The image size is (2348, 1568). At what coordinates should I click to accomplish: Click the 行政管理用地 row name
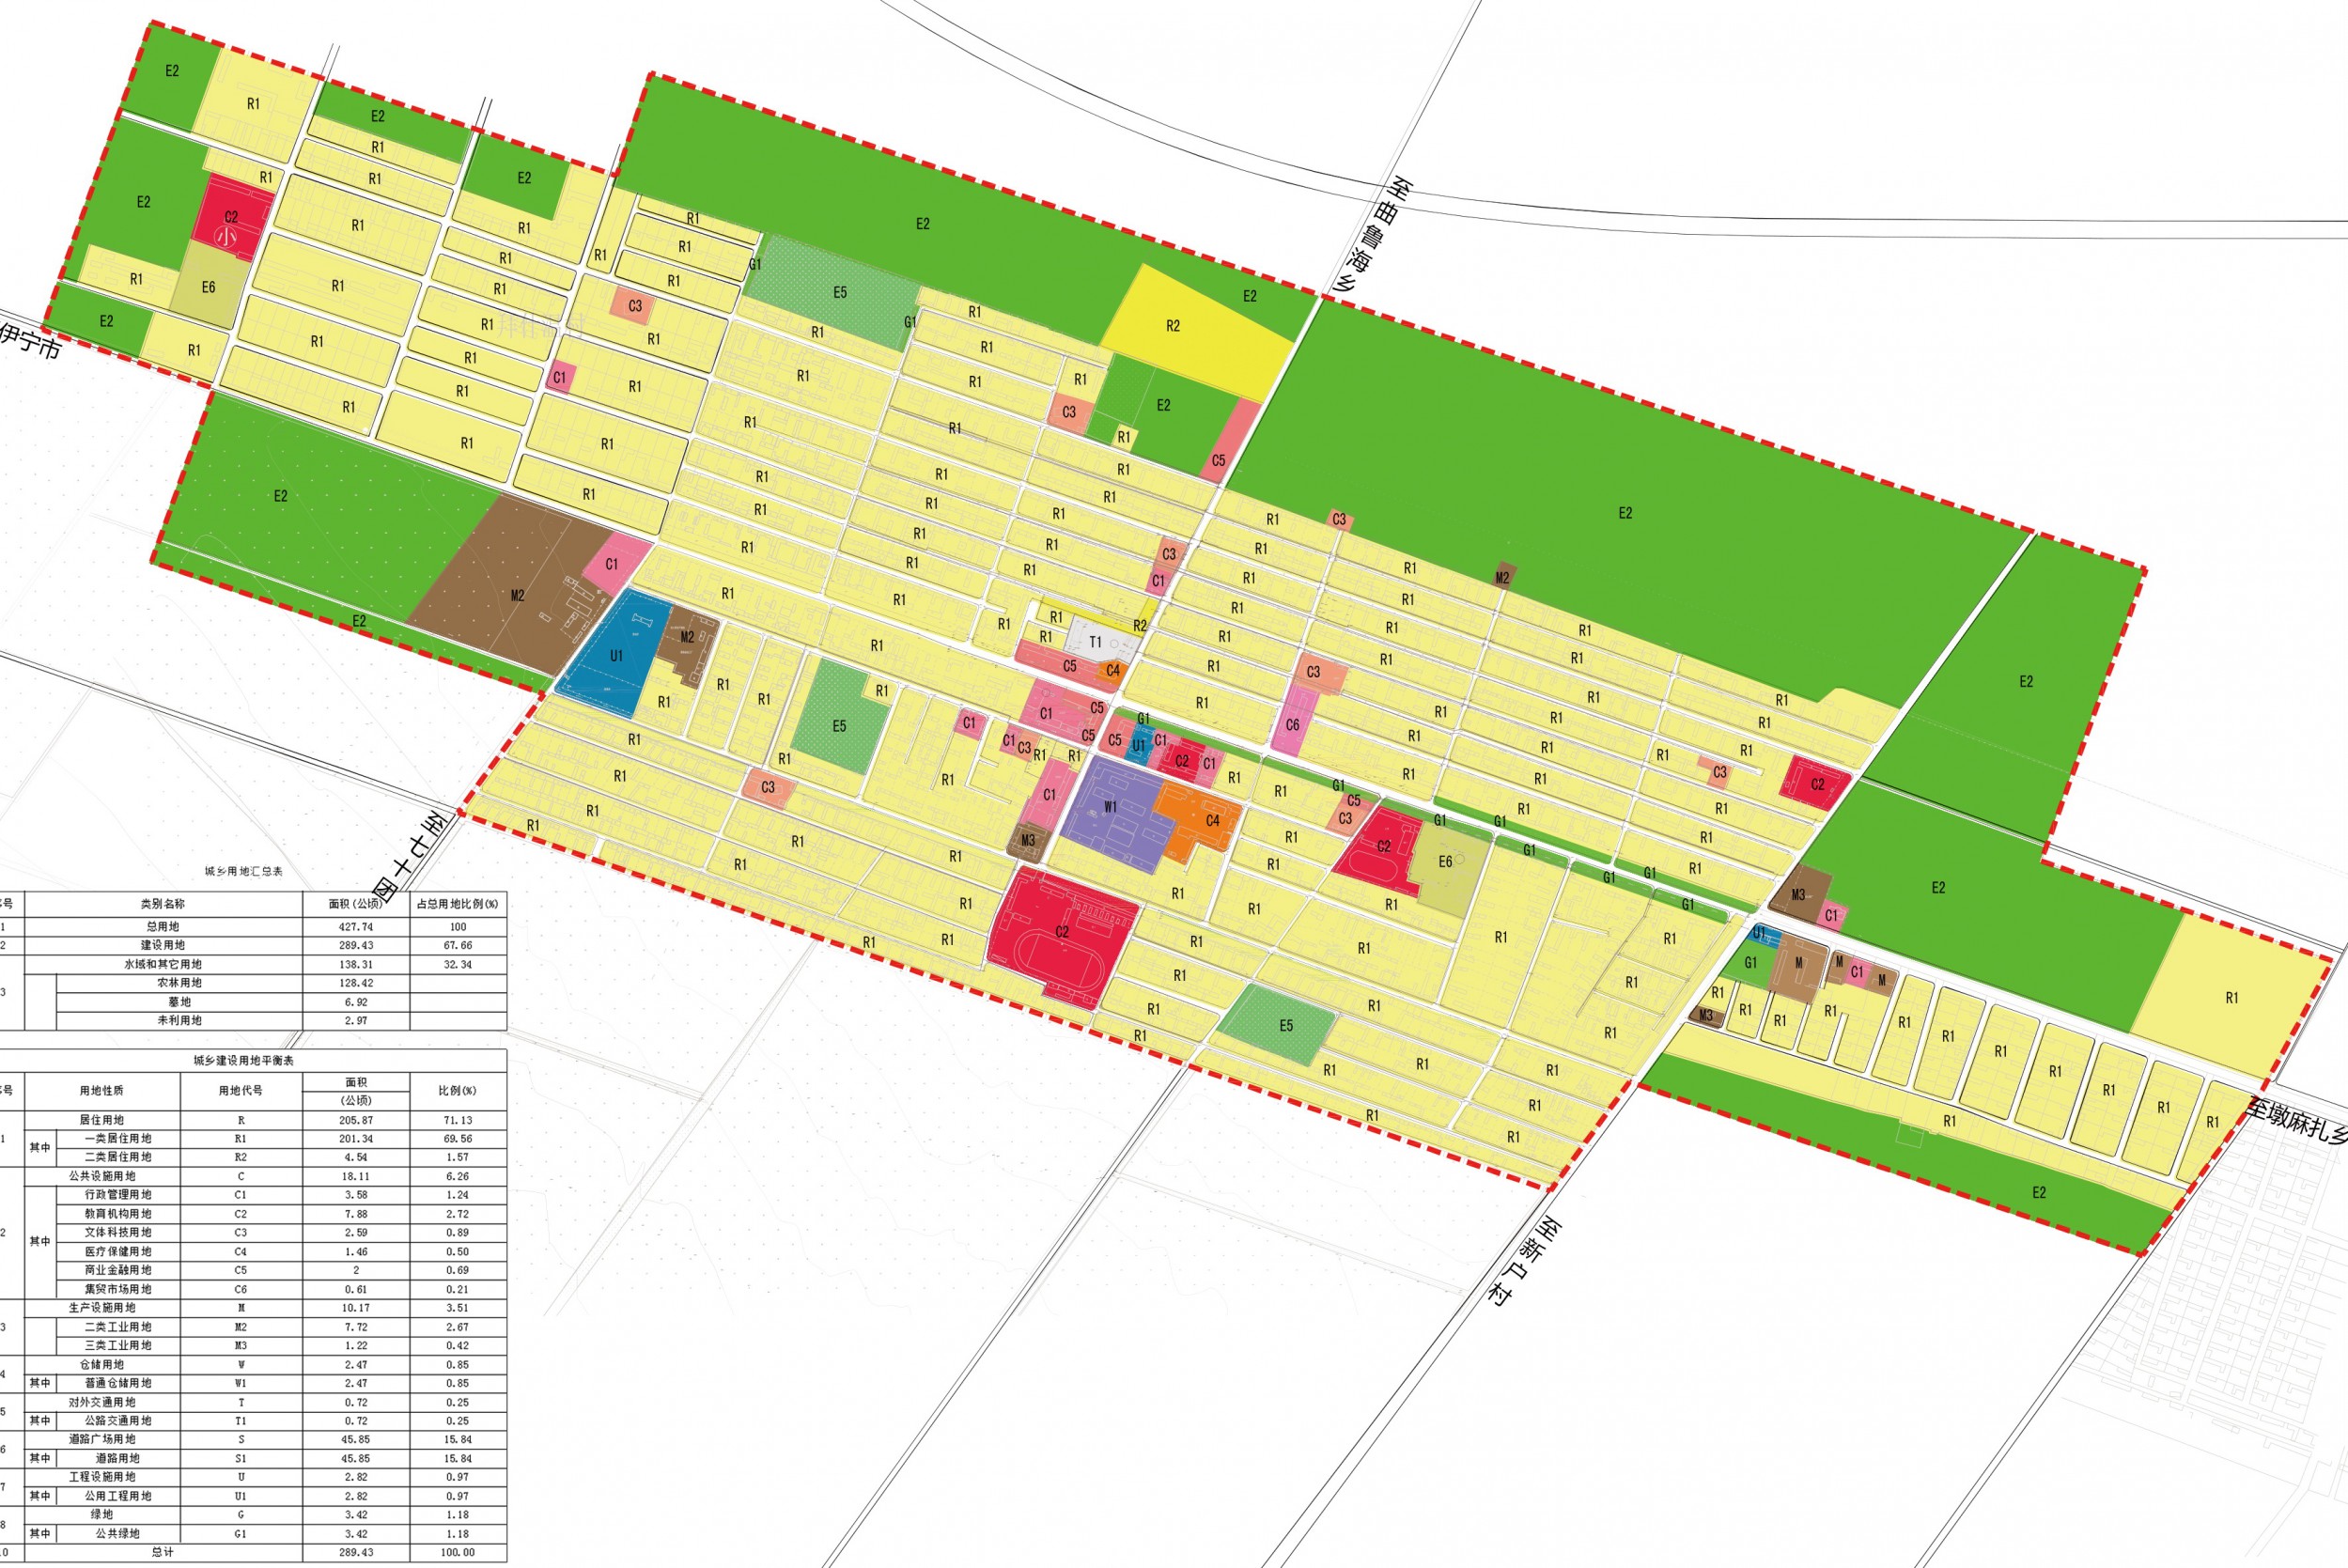click(x=118, y=1194)
